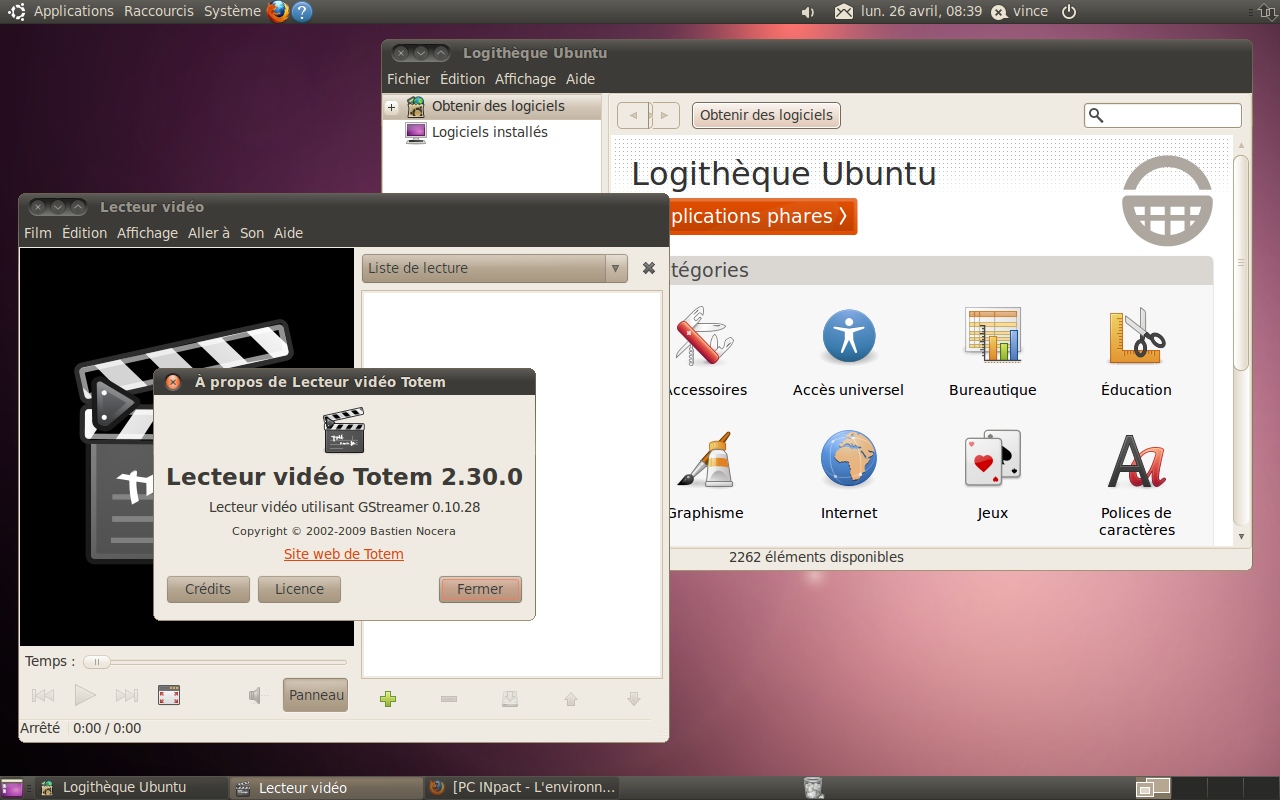The image size is (1280, 800).
Task: Open the Aller à menu
Action: tap(209, 233)
